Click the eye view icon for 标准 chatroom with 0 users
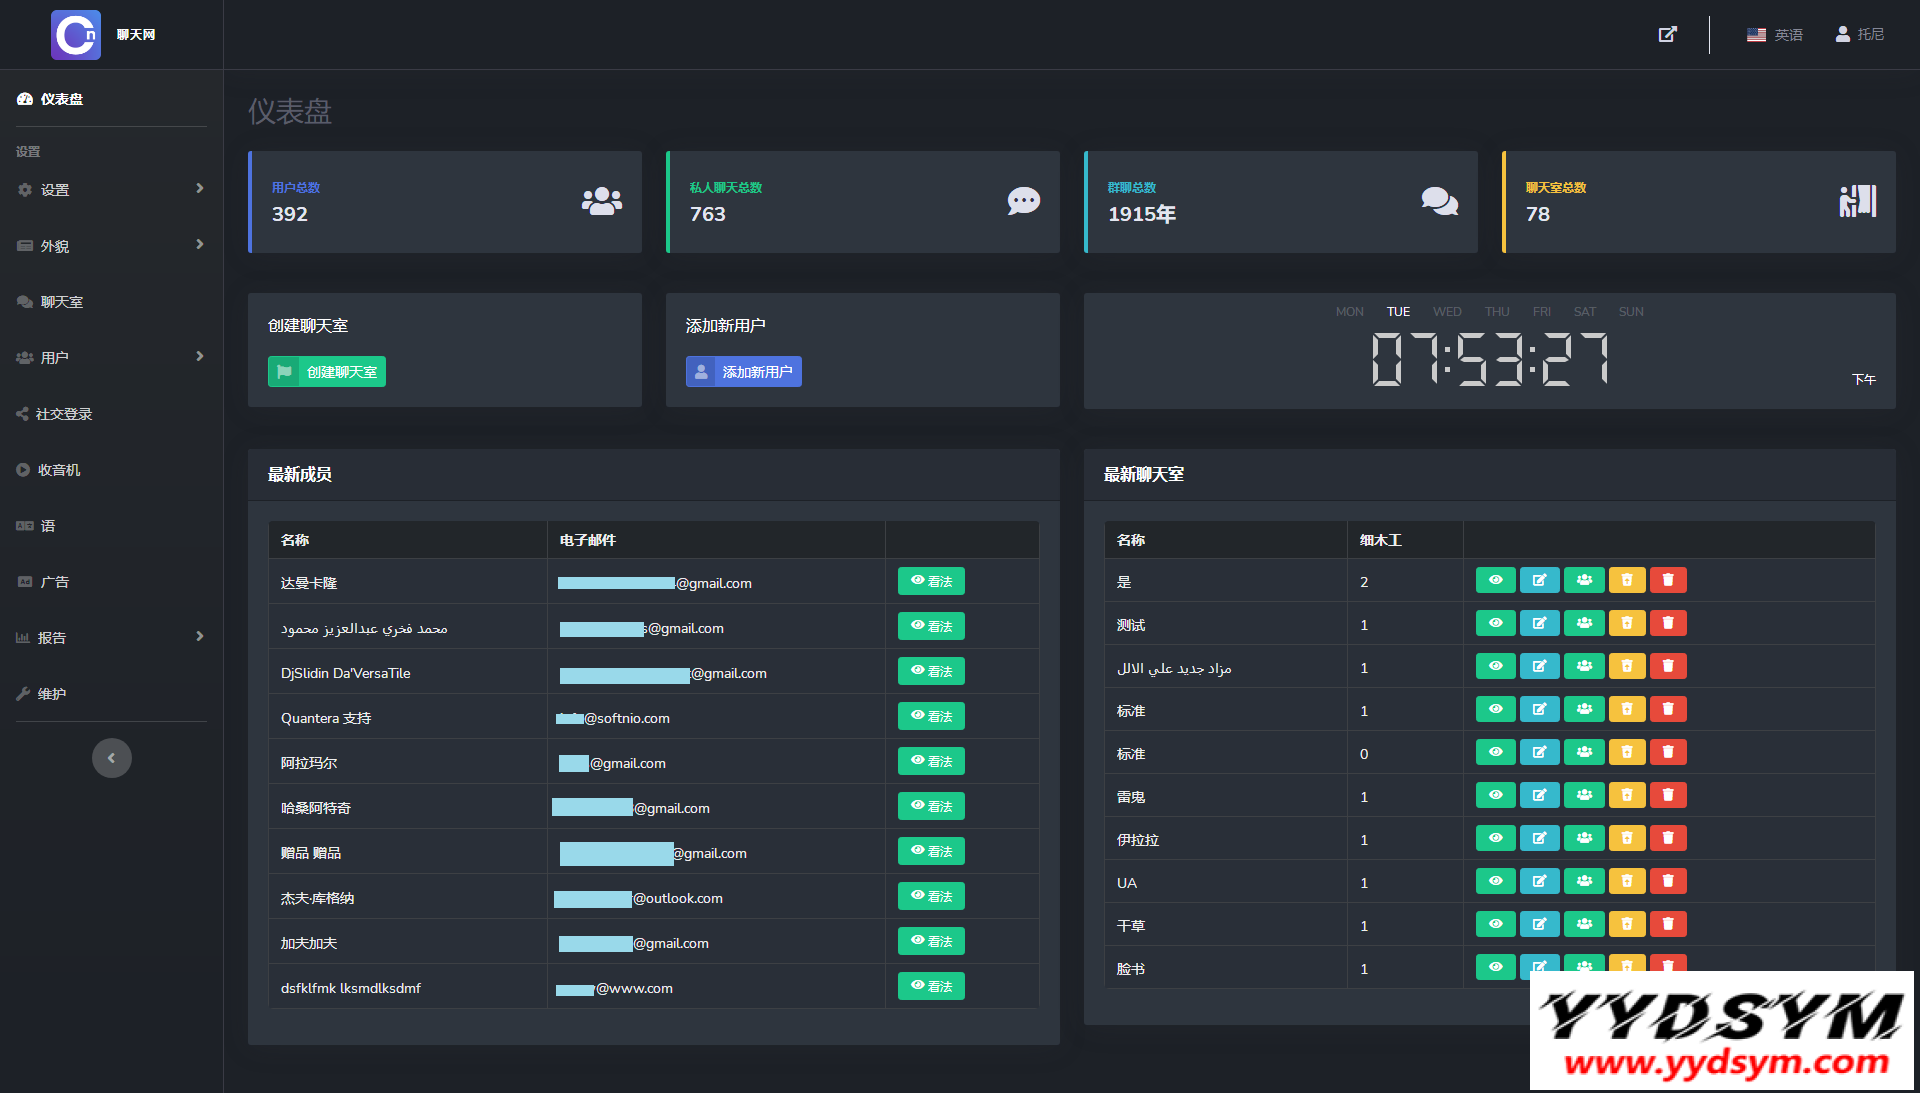Screen dimensions: 1920x1093 pos(1495,752)
